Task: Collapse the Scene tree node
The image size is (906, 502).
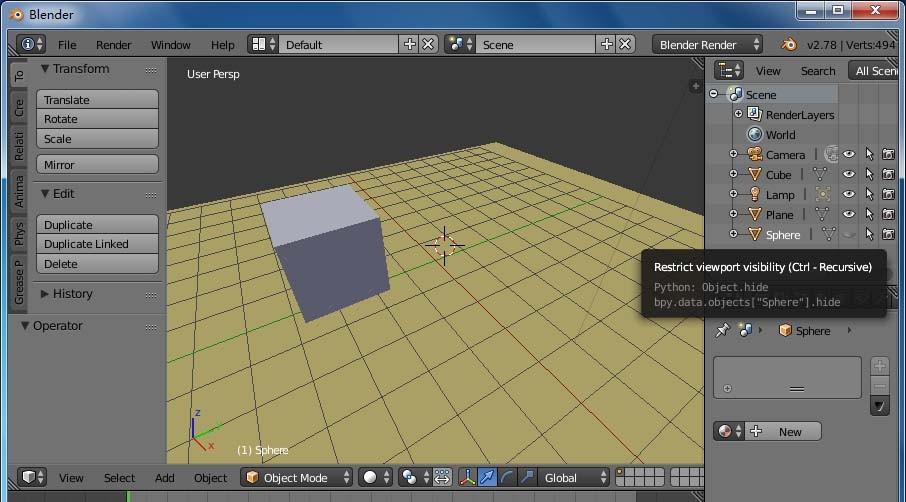Action: click(714, 94)
